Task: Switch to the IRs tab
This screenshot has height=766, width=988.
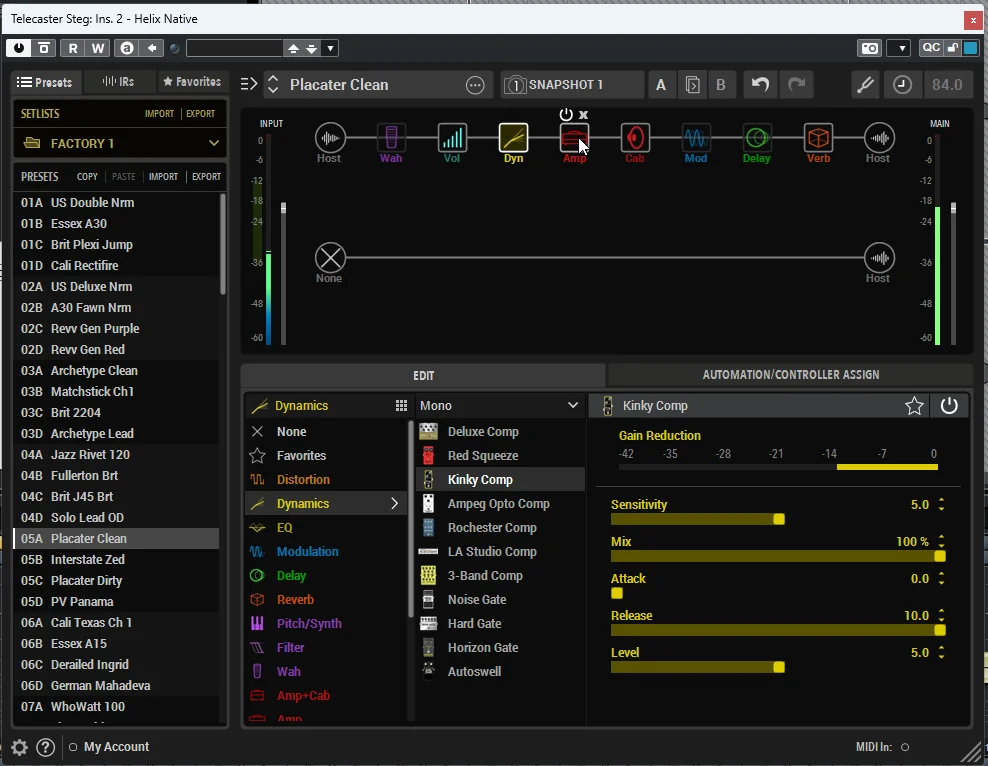Action: tap(118, 82)
